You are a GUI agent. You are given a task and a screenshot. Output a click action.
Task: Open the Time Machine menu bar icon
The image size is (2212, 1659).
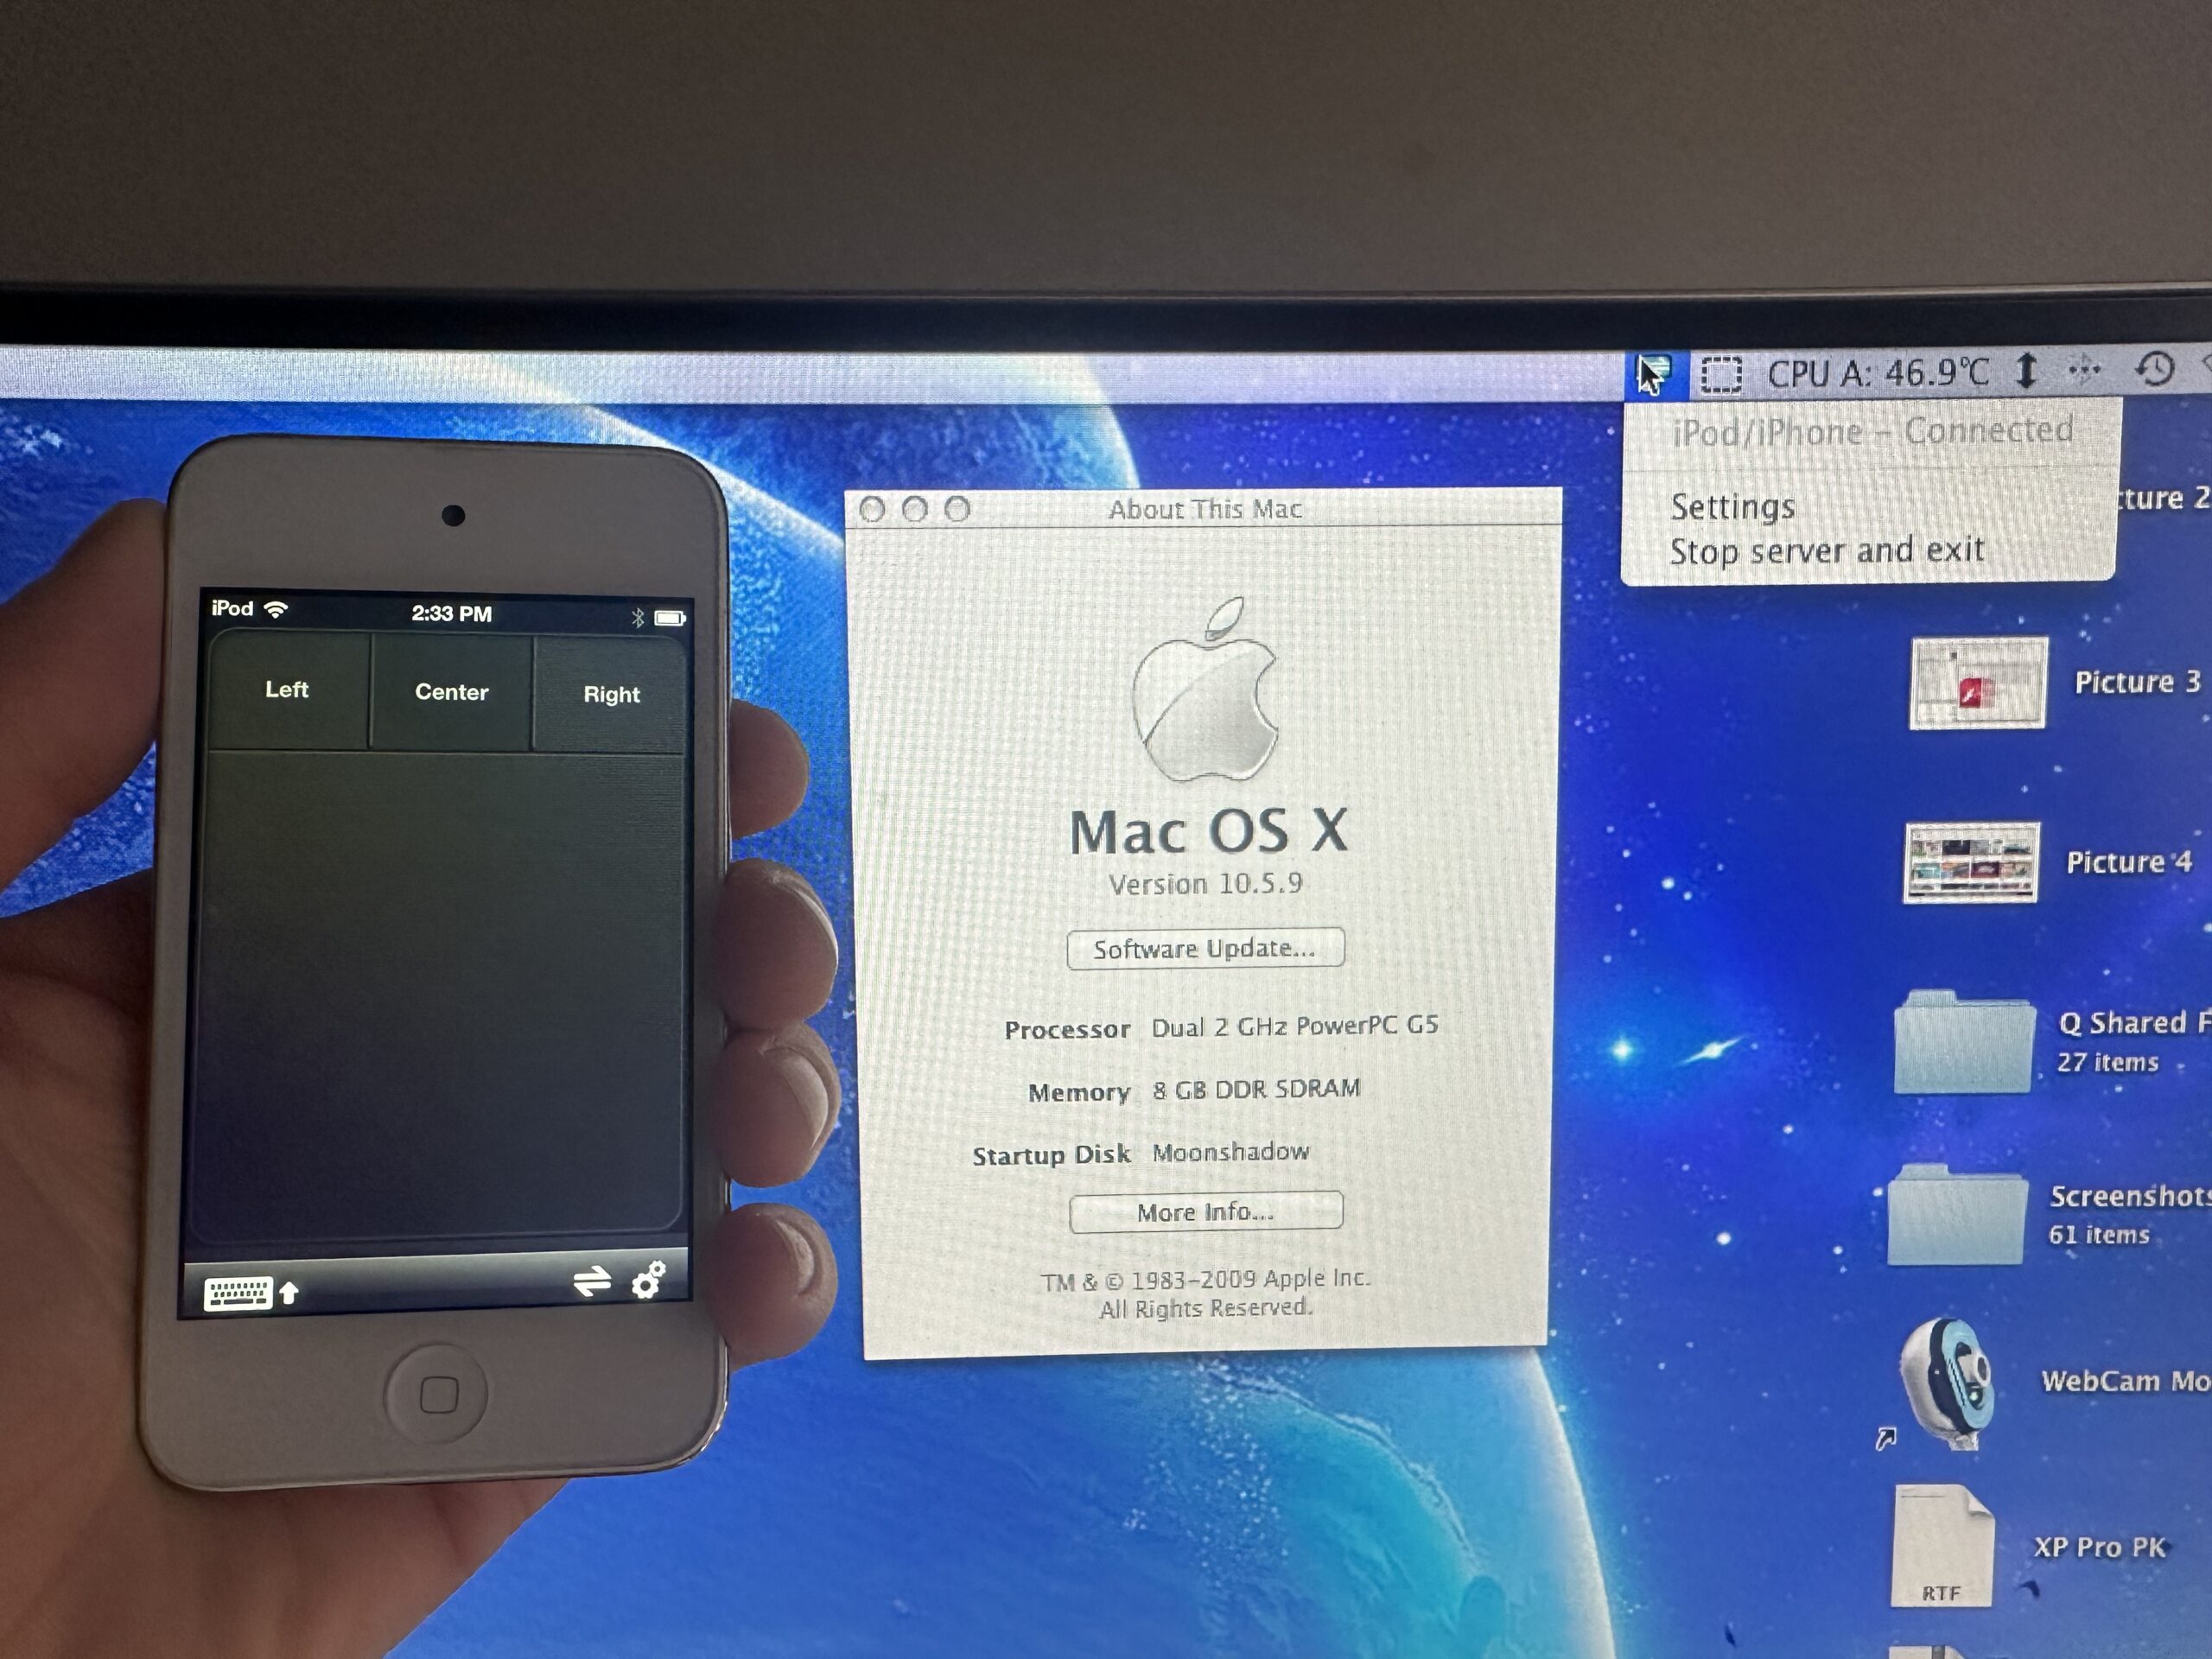2155,369
